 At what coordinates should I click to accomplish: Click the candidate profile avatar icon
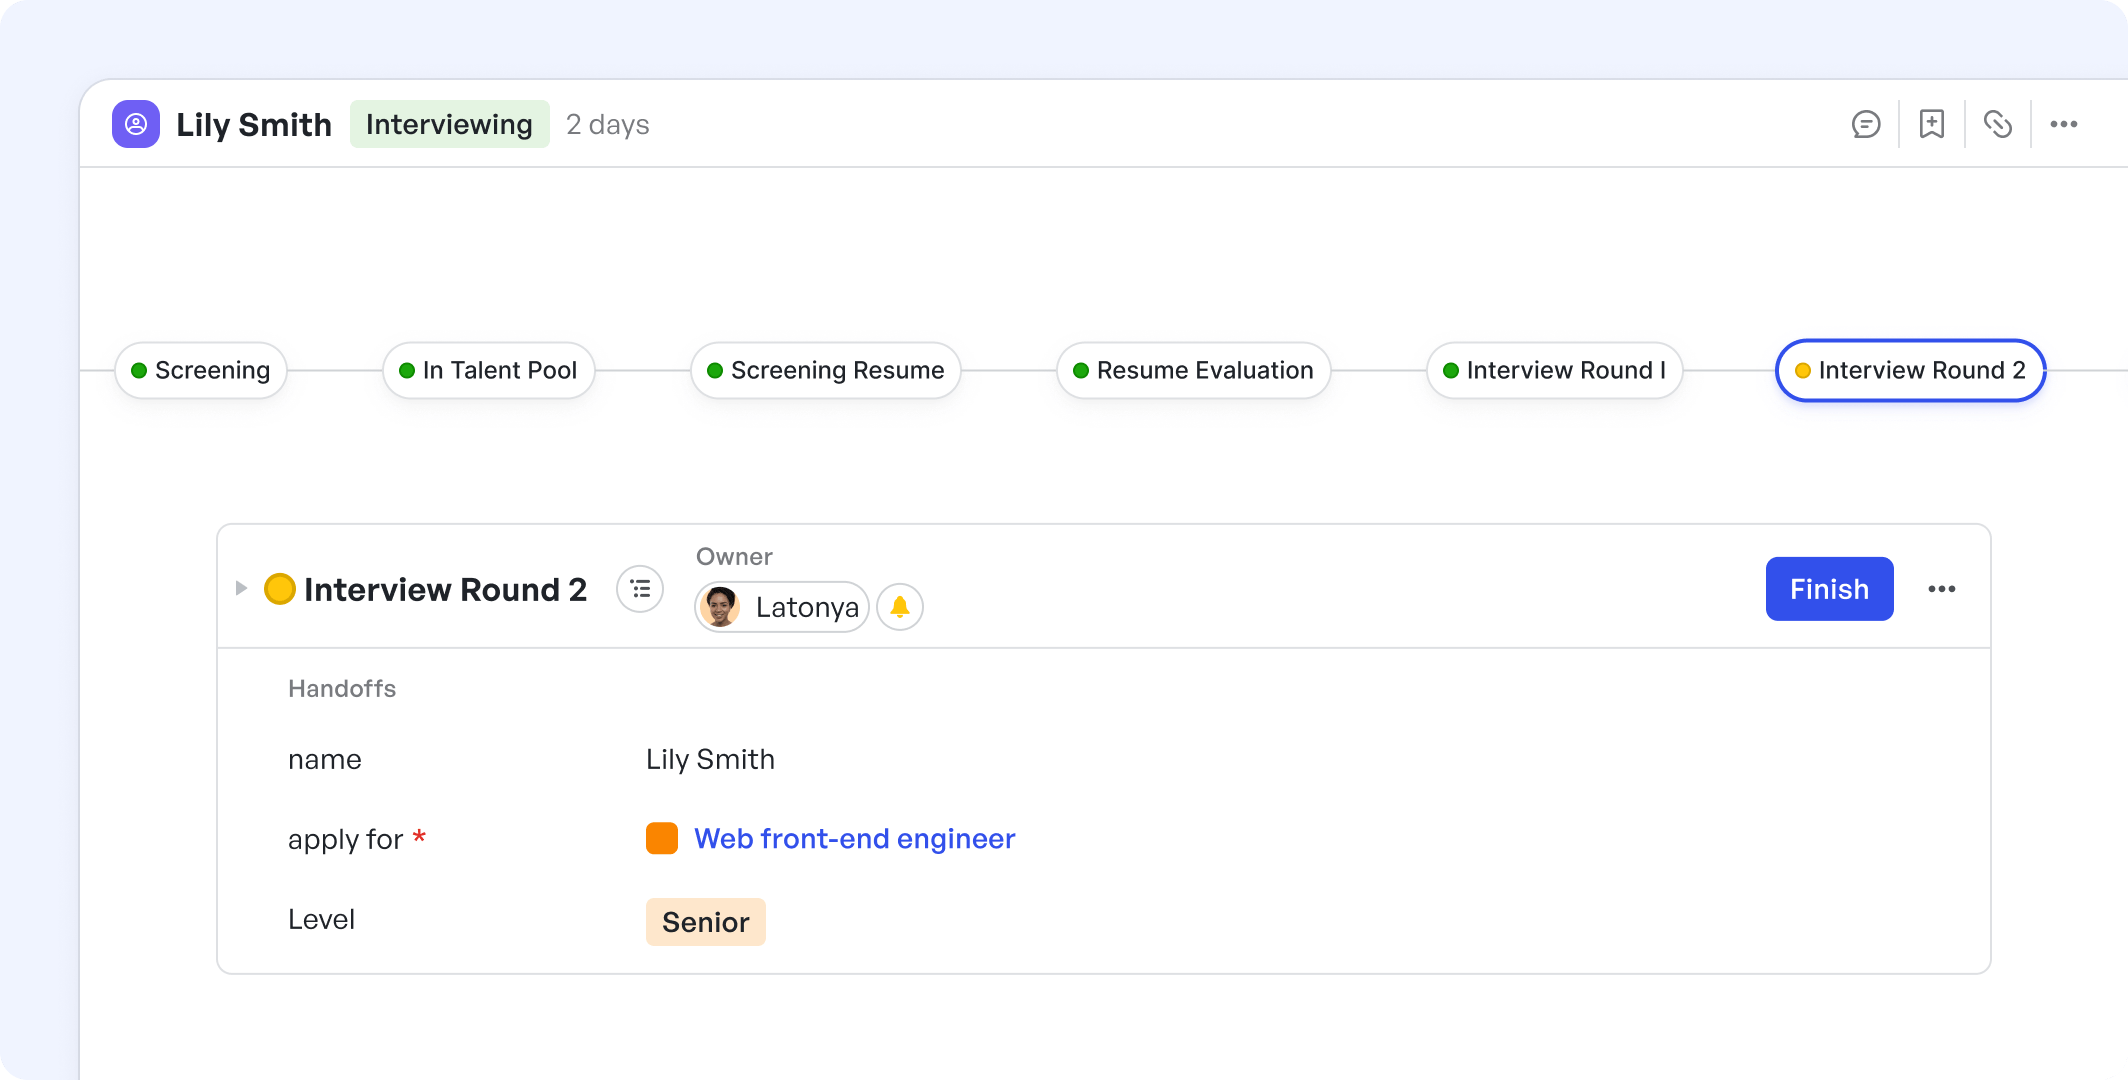pos(134,124)
